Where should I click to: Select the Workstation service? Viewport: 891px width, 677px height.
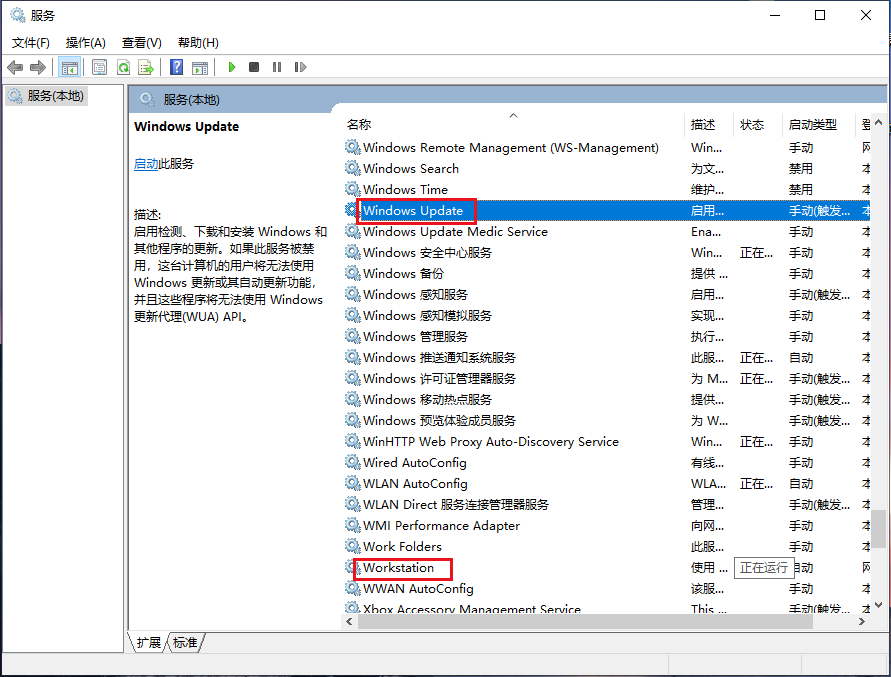click(606, 568)
